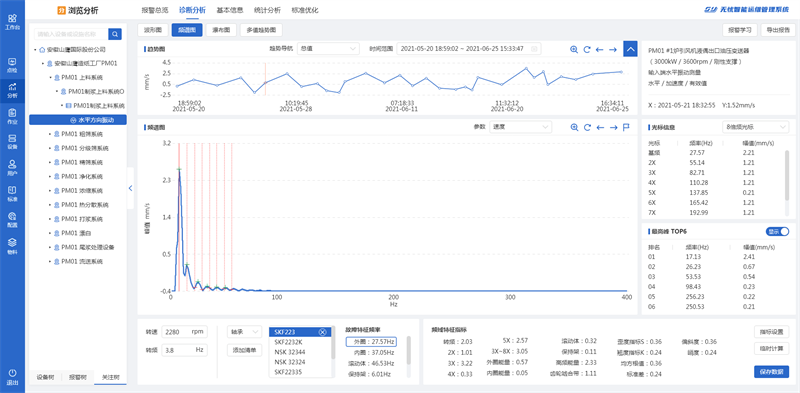Image resolution: width=800 pixels, height=393 pixels.
Task: Remove SKF223 with its circled X icon
Action: (x=322, y=332)
